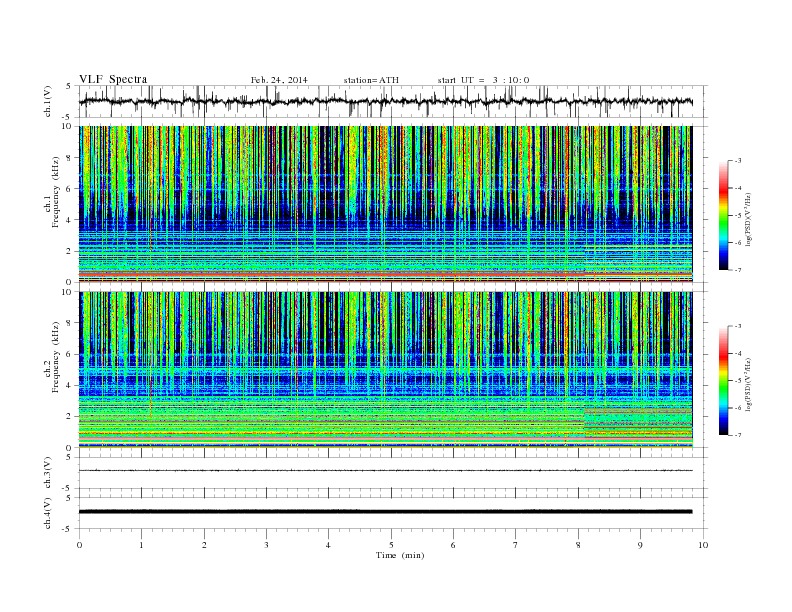The image size is (792, 612).
Task: Click time axis tick label "3"
Action: coord(267,545)
